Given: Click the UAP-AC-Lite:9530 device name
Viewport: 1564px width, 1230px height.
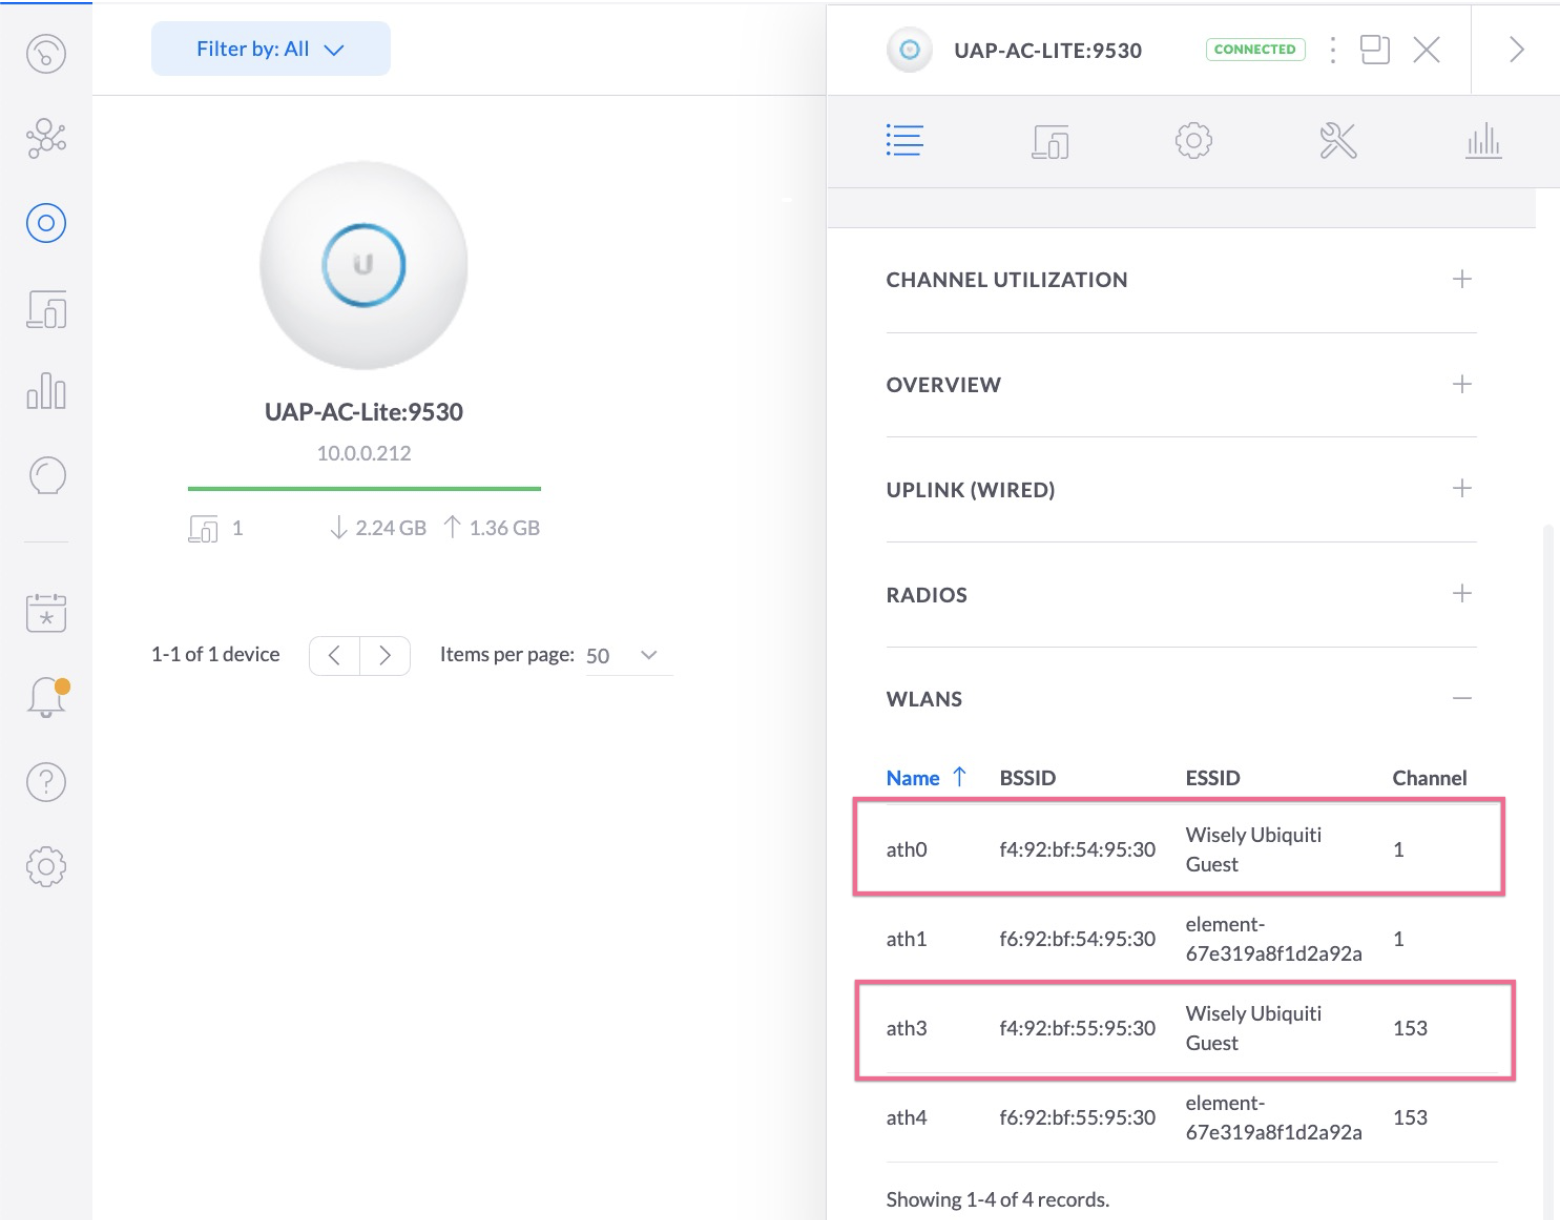Looking at the screenshot, I should (x=365, y=413).
